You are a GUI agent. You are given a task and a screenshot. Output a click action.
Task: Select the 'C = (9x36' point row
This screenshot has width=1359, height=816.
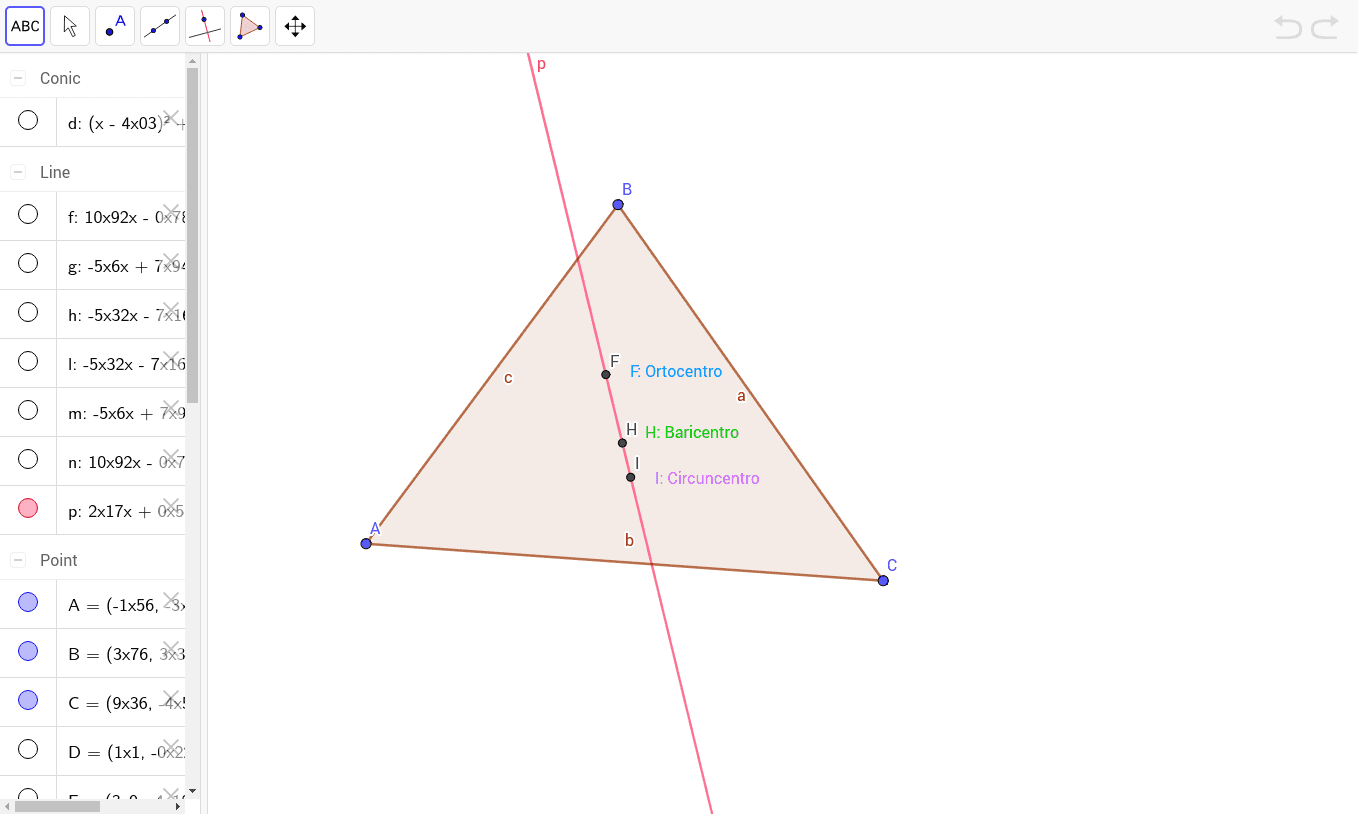tap(93, 702)
